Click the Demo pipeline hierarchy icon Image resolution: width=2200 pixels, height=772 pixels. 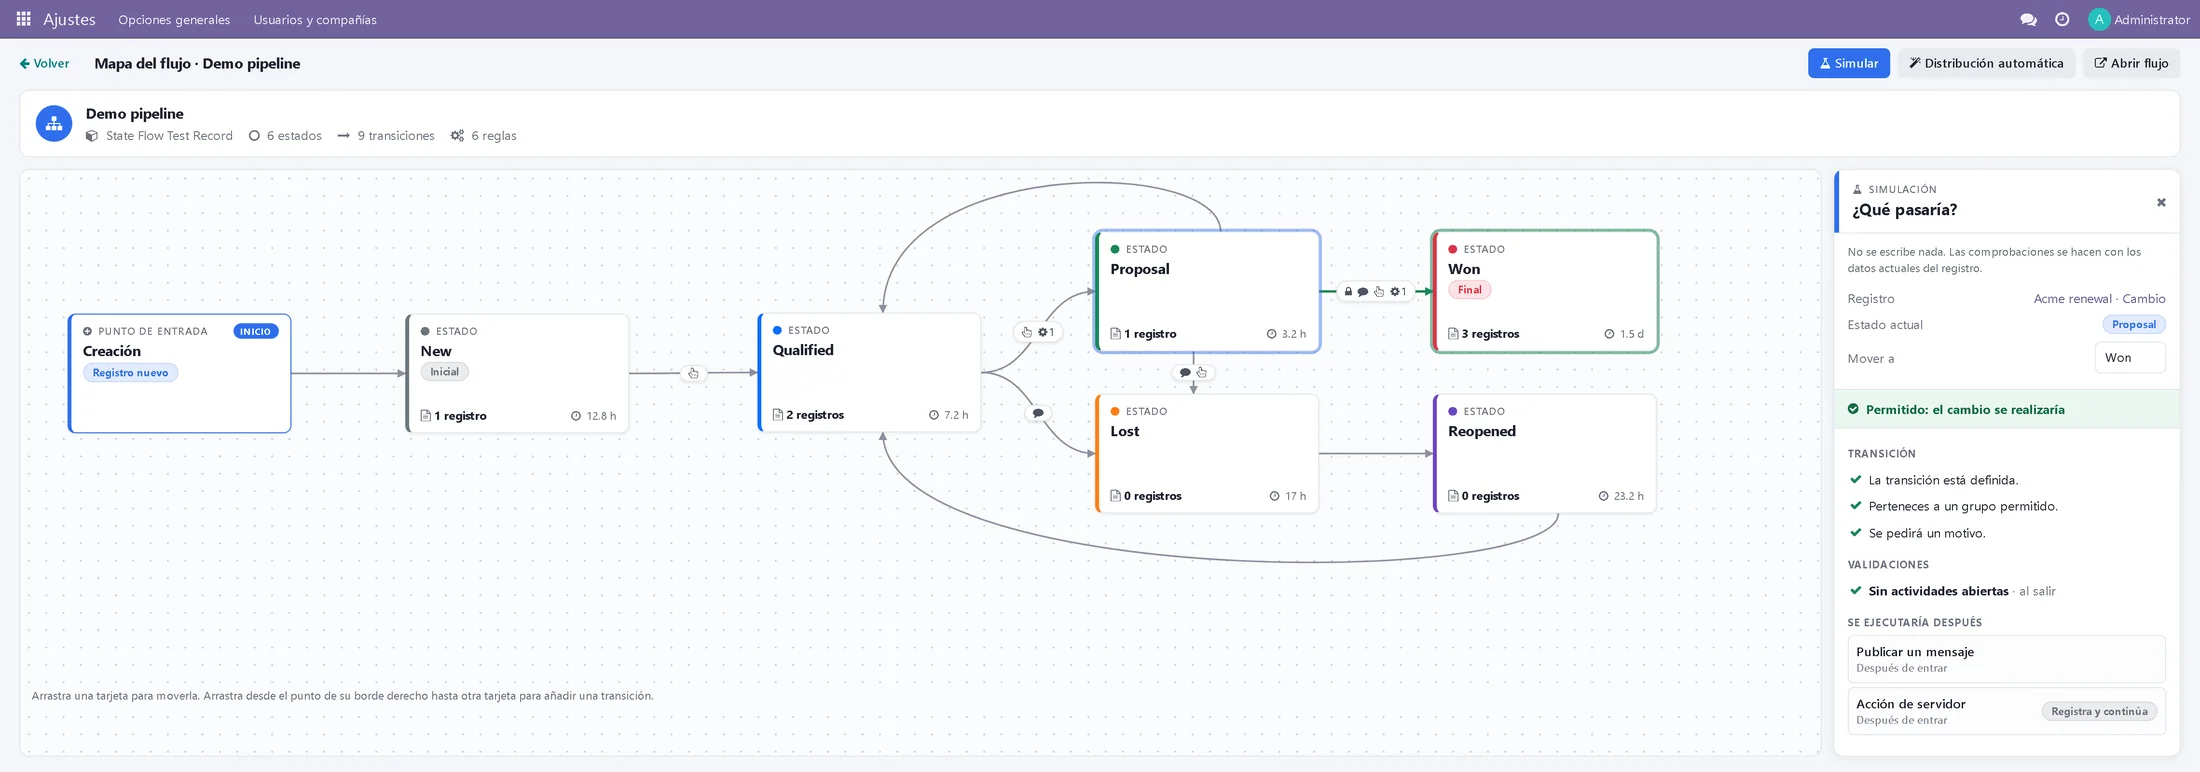[54, 124]
